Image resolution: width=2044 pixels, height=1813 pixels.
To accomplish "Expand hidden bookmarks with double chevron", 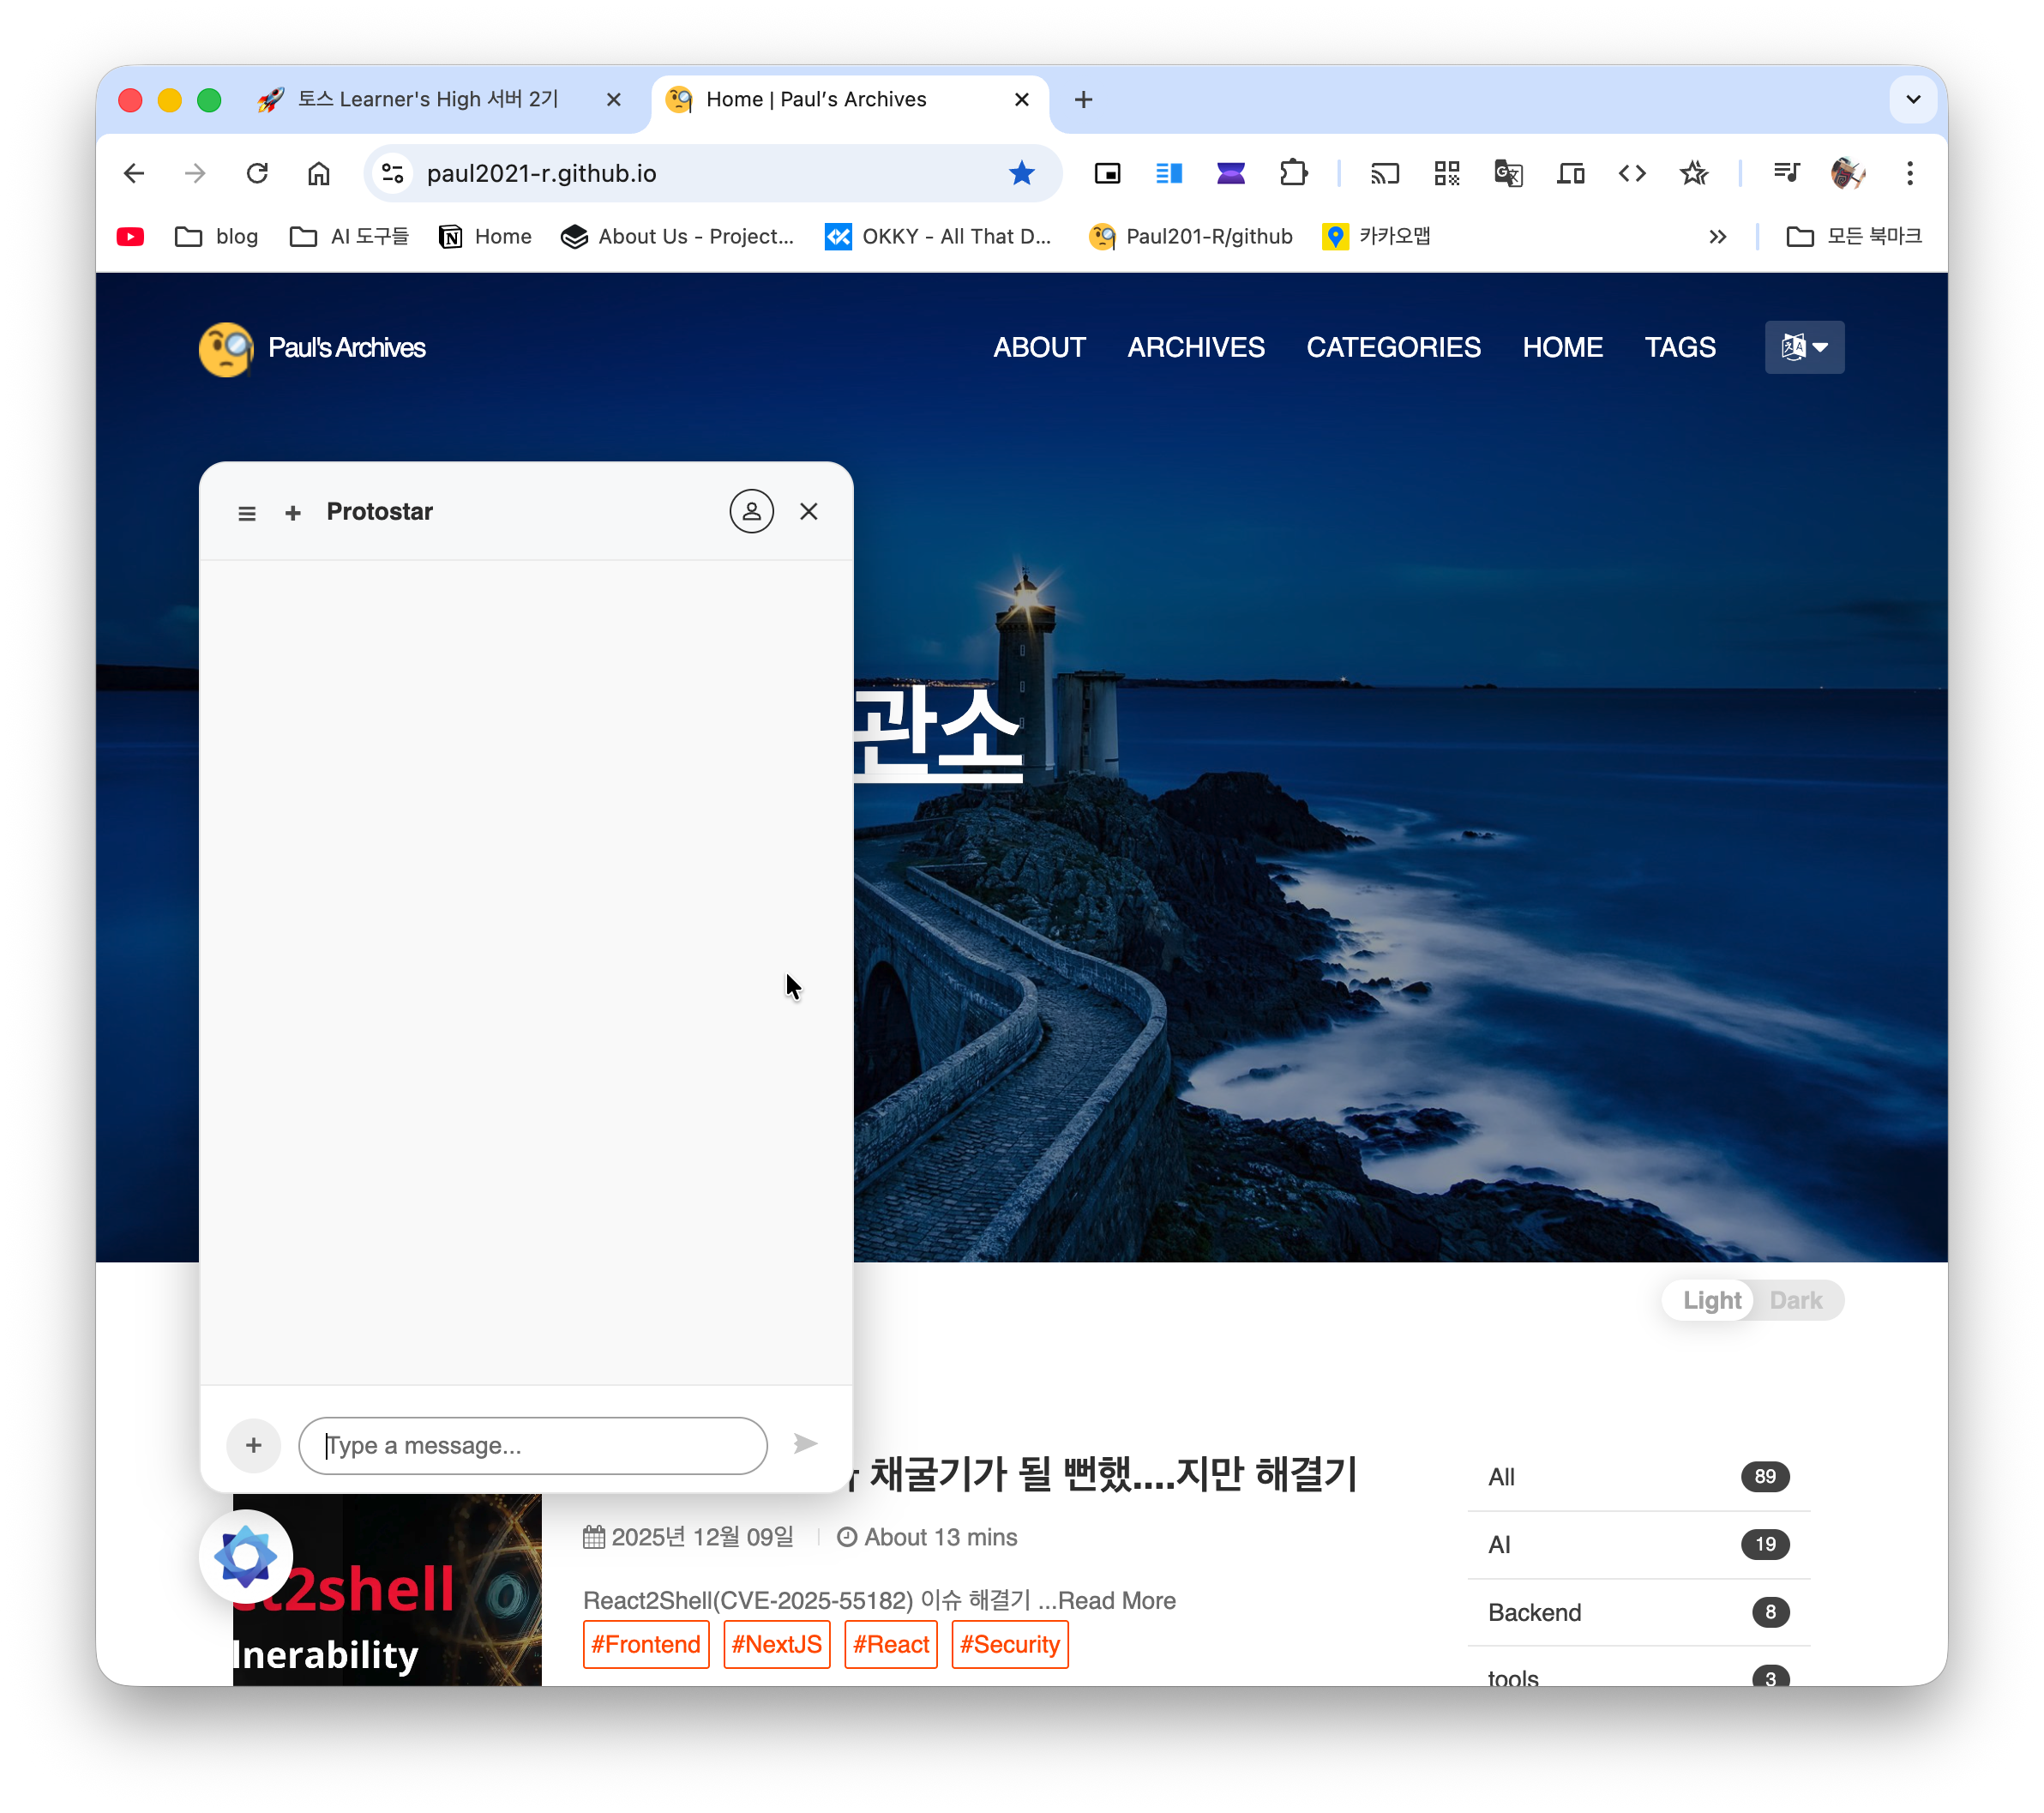I will point(1717,237).
